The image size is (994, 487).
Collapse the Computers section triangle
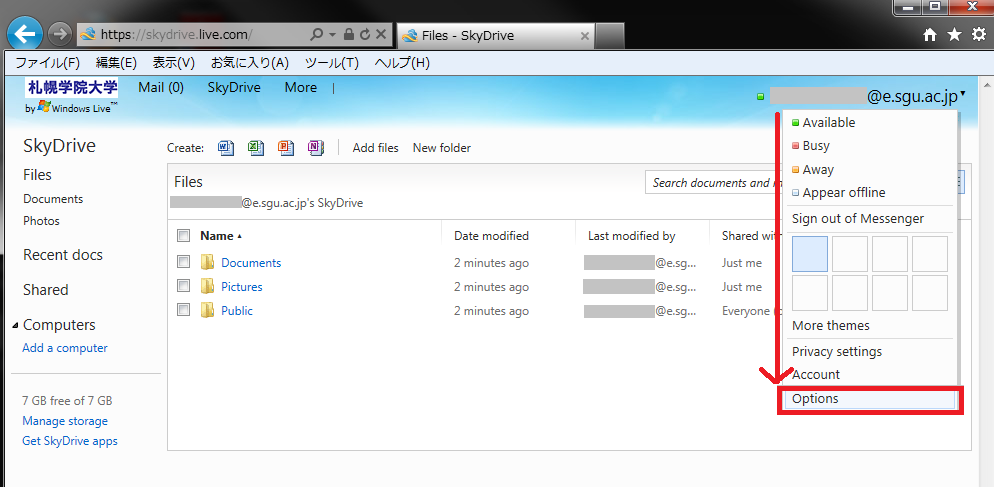click(15, 325)
